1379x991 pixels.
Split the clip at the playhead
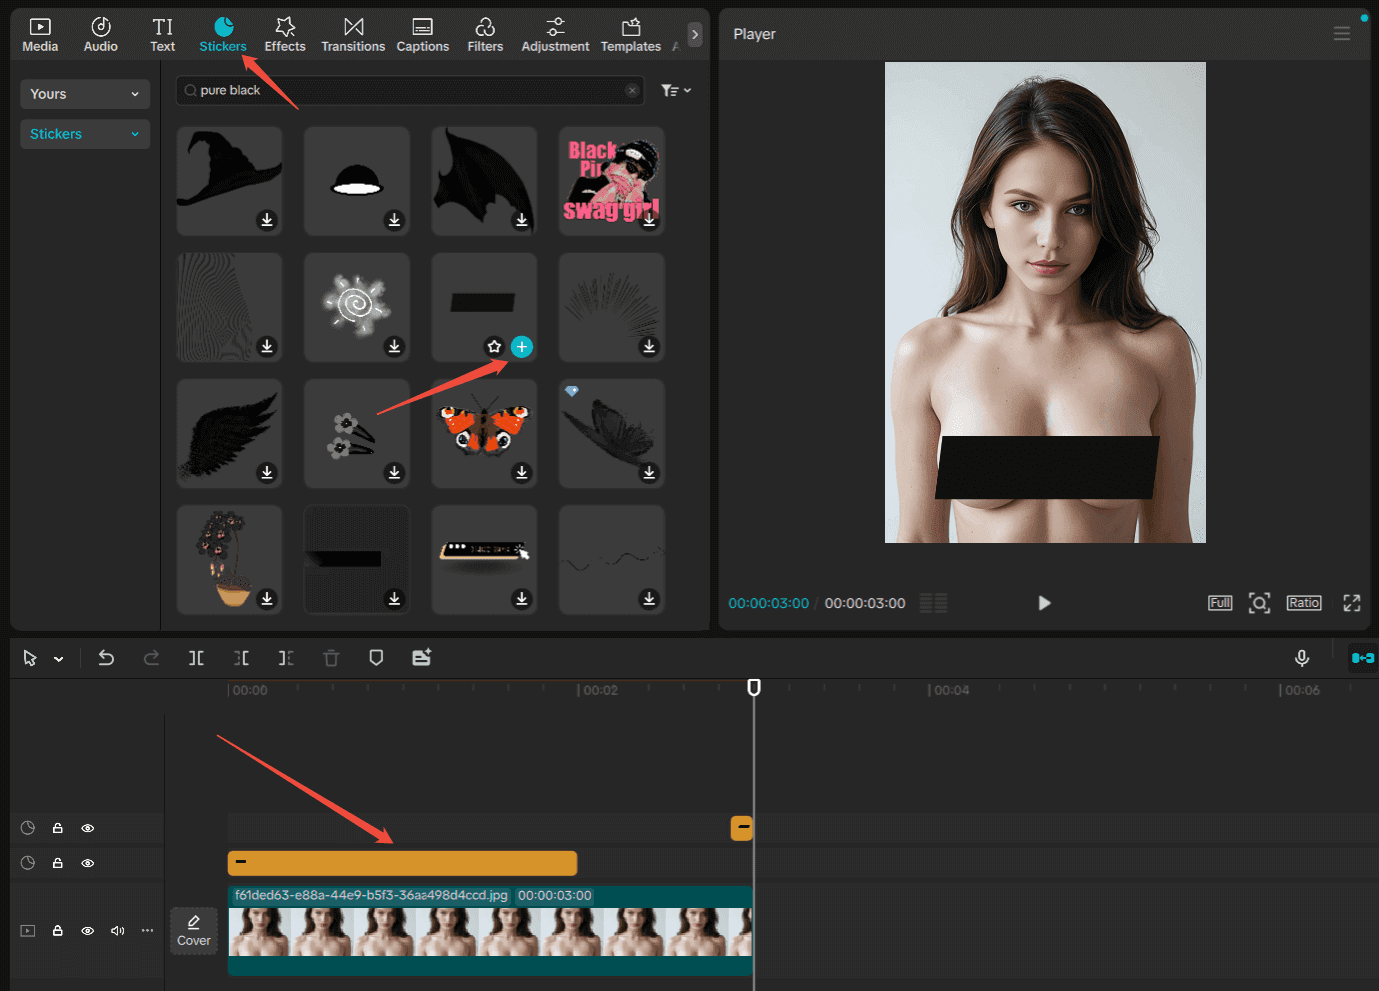[196, 658]
